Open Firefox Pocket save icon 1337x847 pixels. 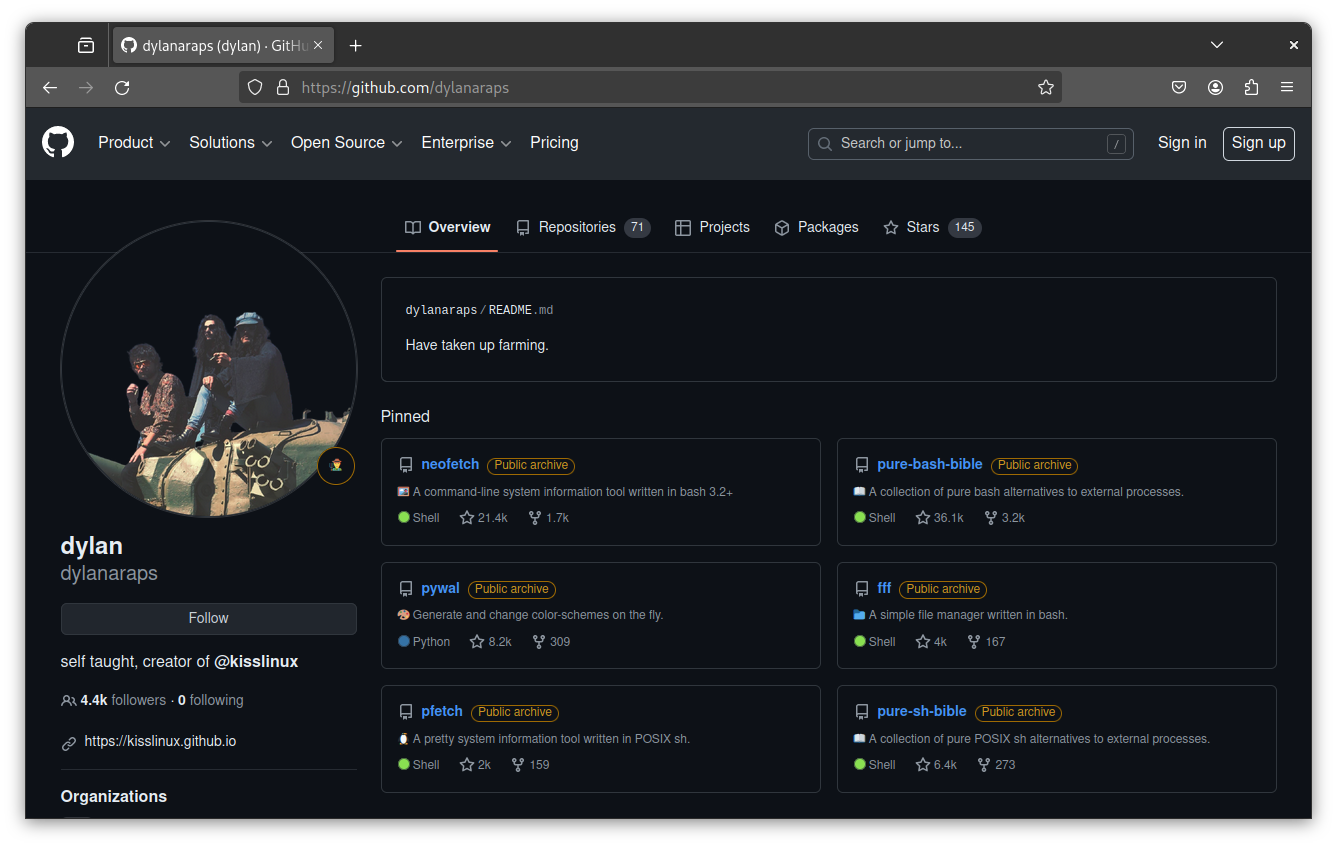(x=1179, y=88)
